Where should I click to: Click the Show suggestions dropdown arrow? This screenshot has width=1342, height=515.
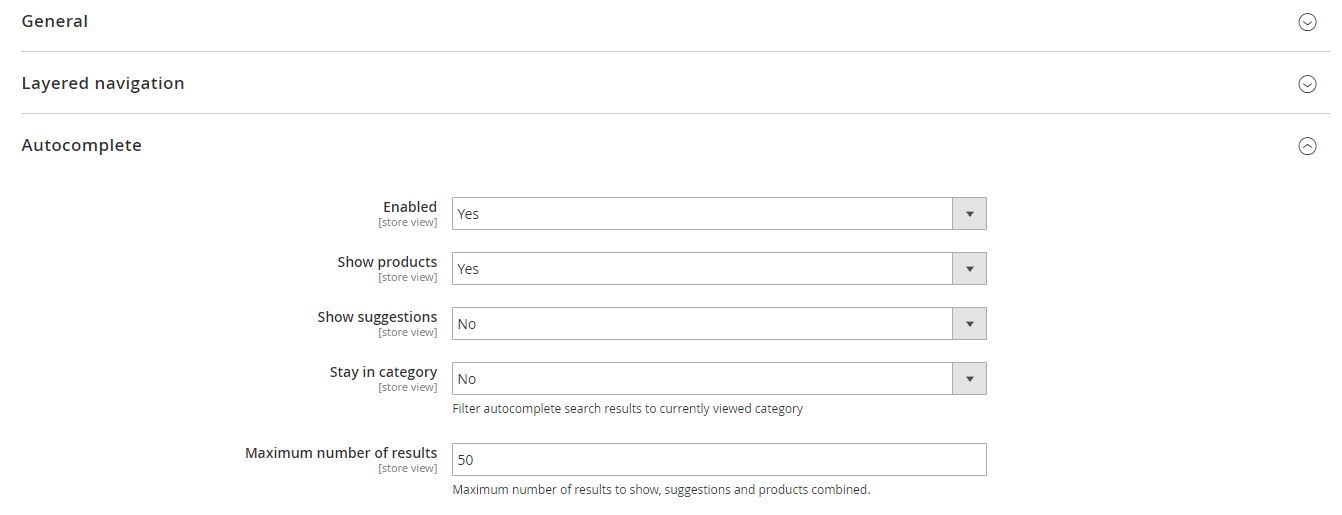coord(969,323)
